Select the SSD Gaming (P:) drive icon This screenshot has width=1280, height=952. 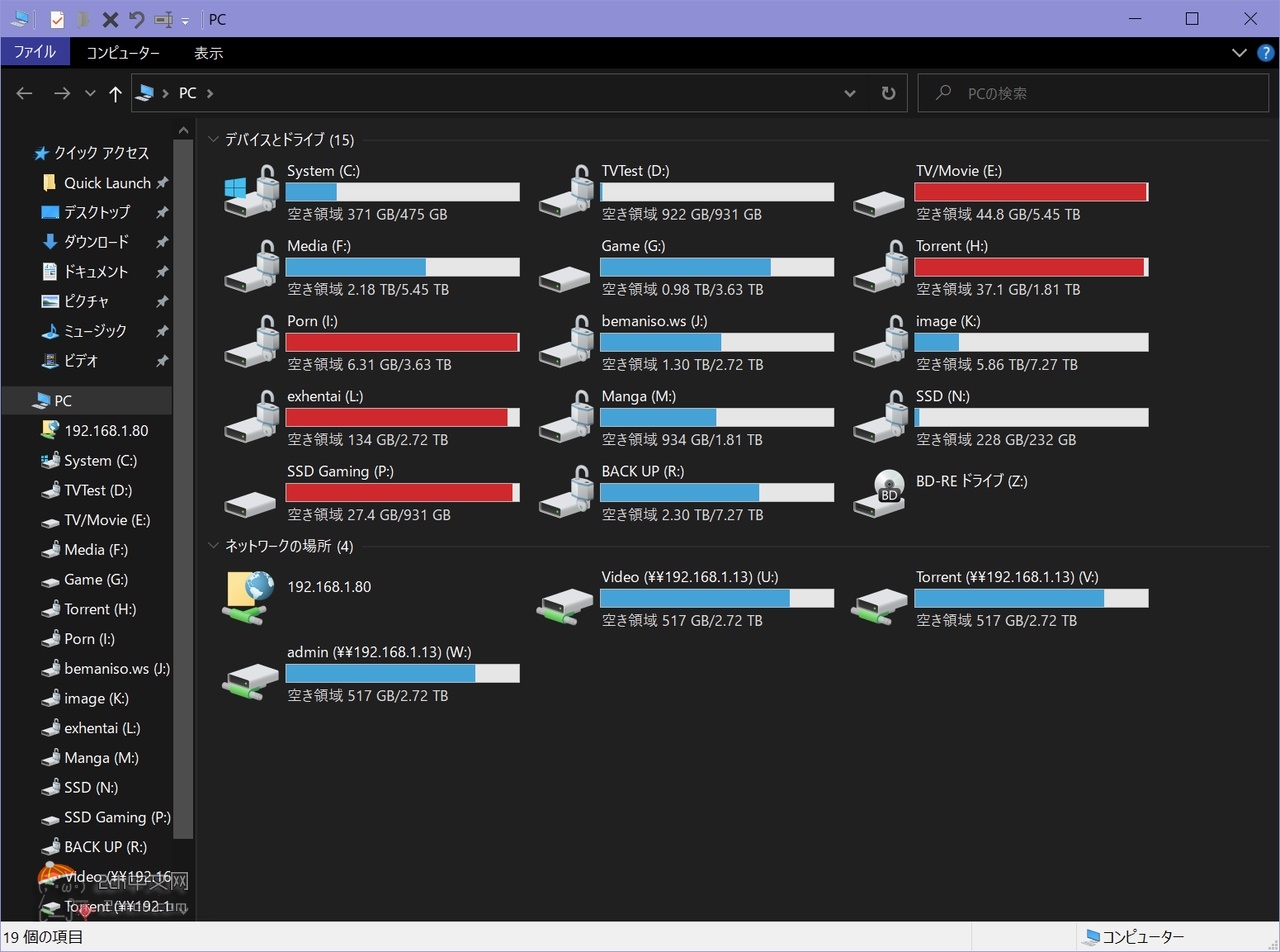(x=250, y=503)
